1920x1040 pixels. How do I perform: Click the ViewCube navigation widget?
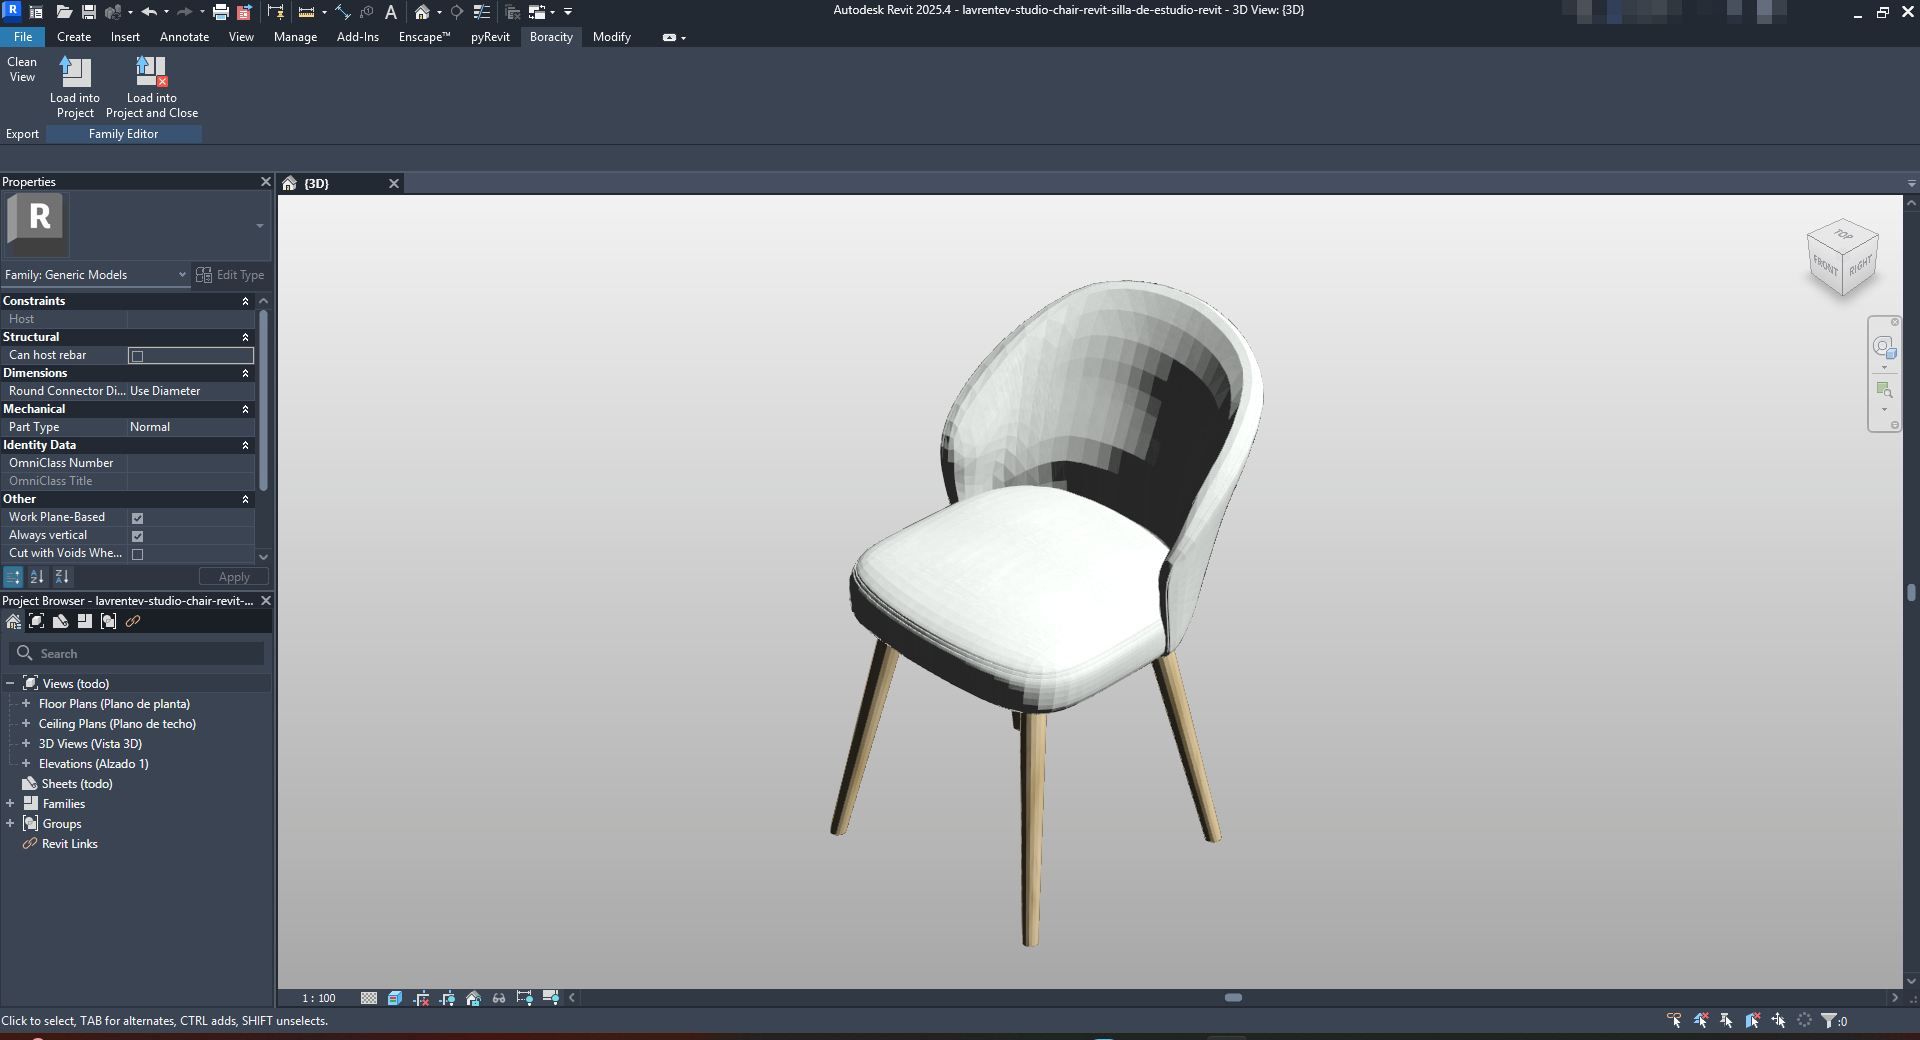tap(1842, 257)
